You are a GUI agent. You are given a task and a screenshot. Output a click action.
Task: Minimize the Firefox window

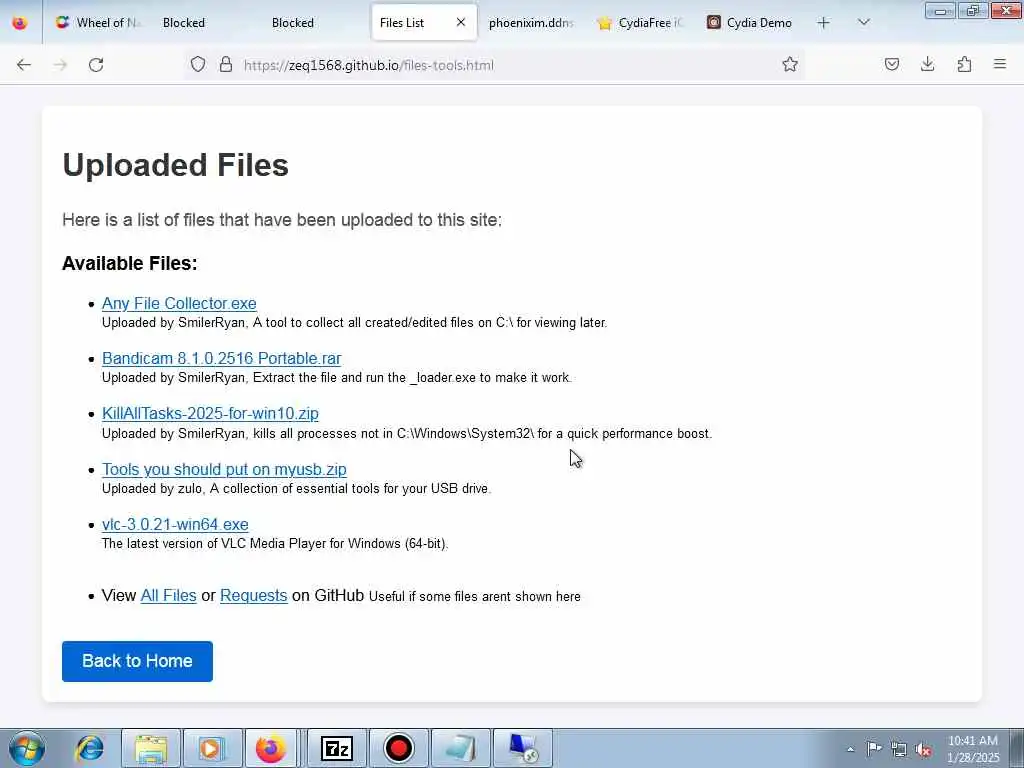click(x=940, y=10)
